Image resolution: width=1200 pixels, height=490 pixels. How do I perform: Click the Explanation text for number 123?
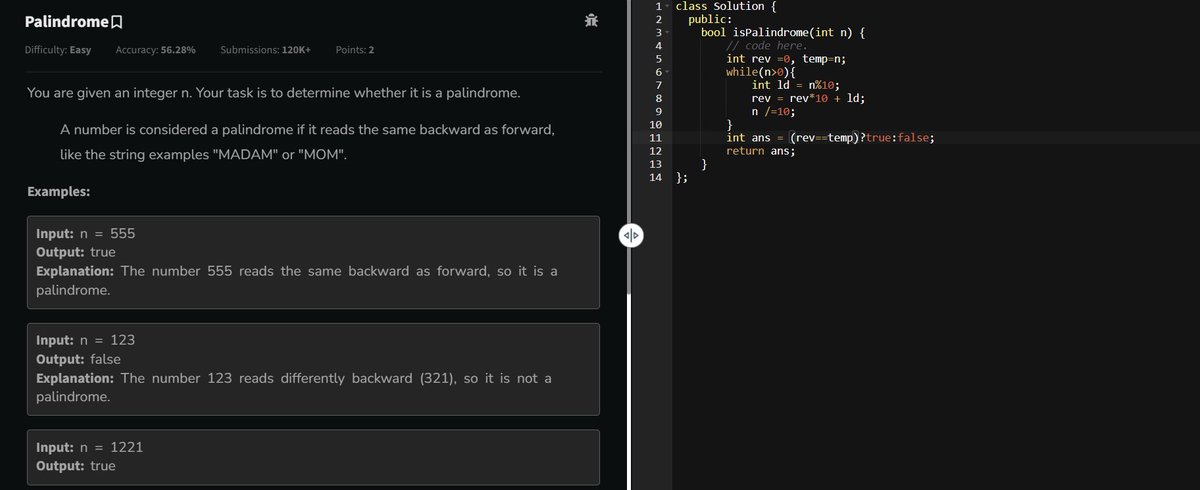coord(294,388)
